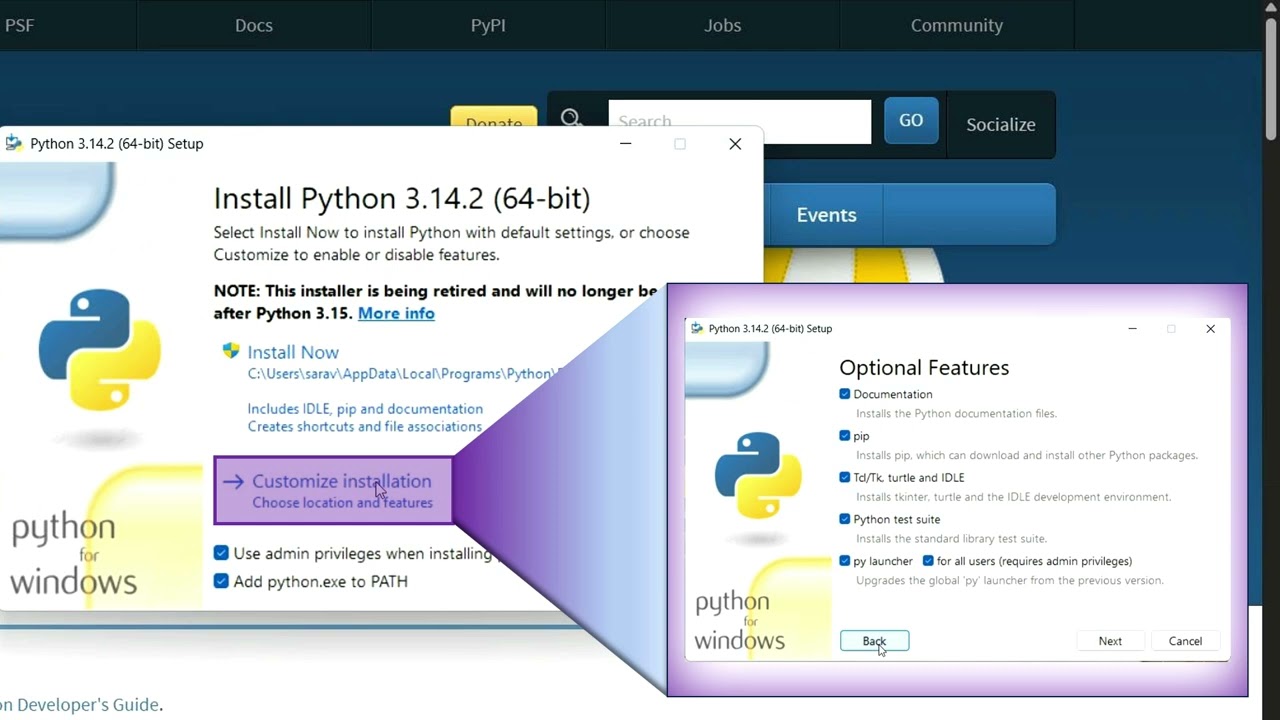The image size is (1280, 720).
Task: Uncheck the Documentation feature checkbox
Action: pos(845,394)
